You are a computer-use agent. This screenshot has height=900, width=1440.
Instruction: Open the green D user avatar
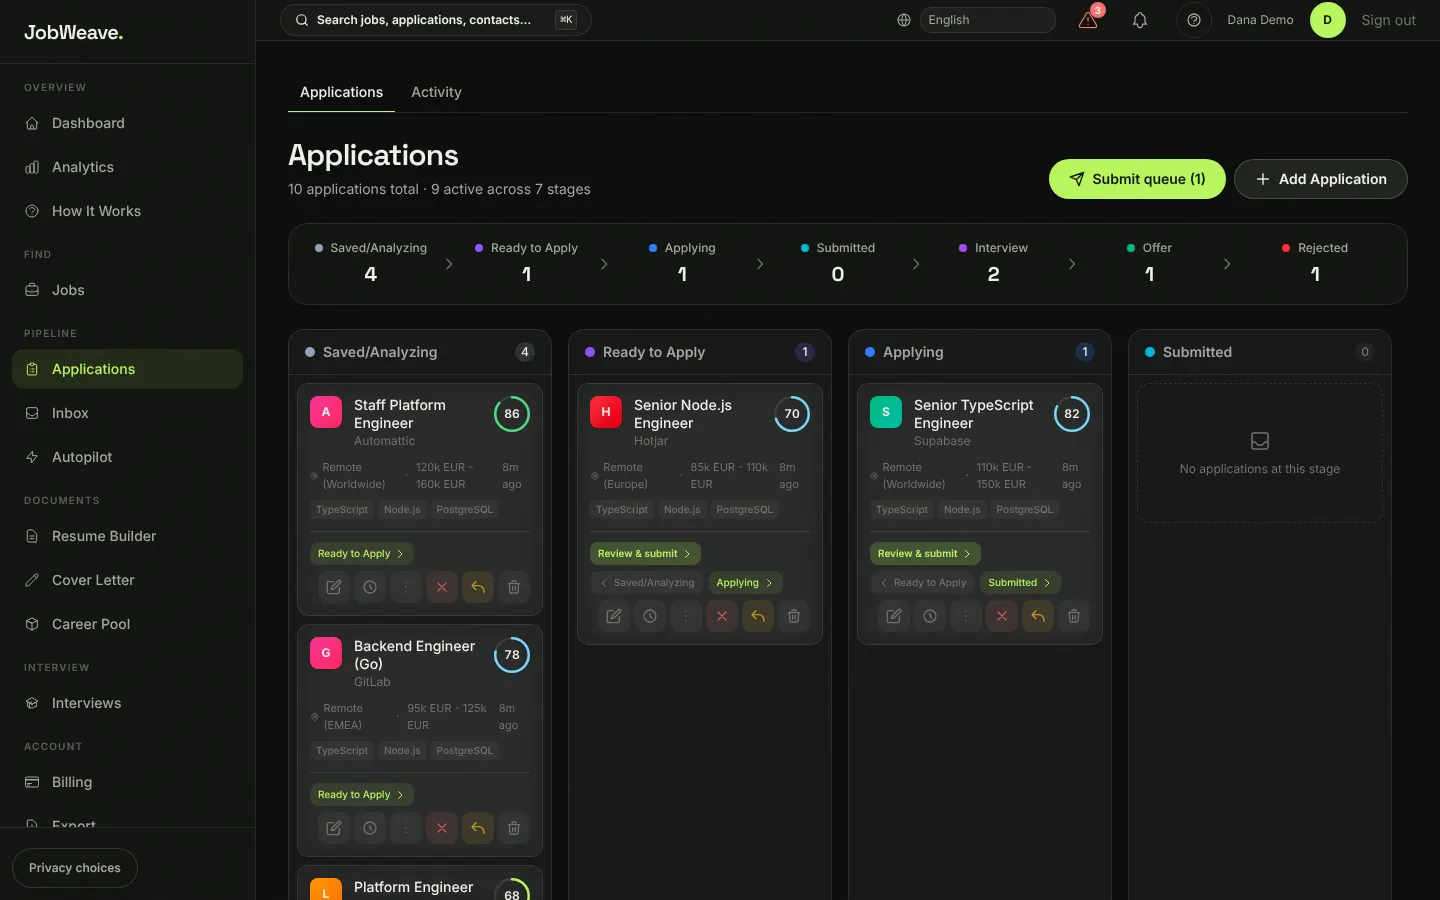1328,20
